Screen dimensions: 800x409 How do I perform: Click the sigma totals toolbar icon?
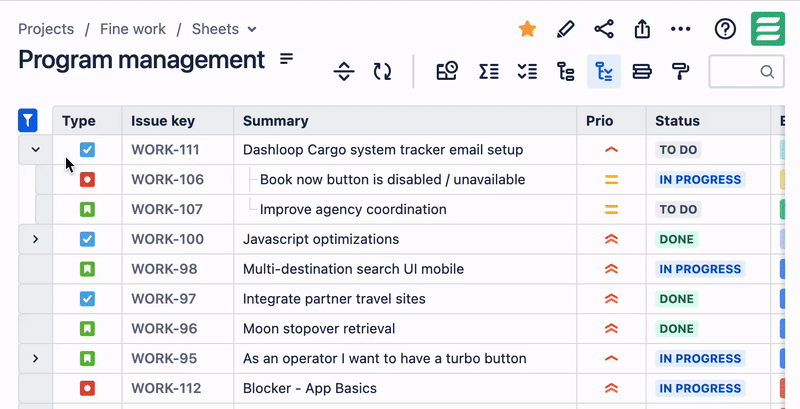[x=488, y=71]
